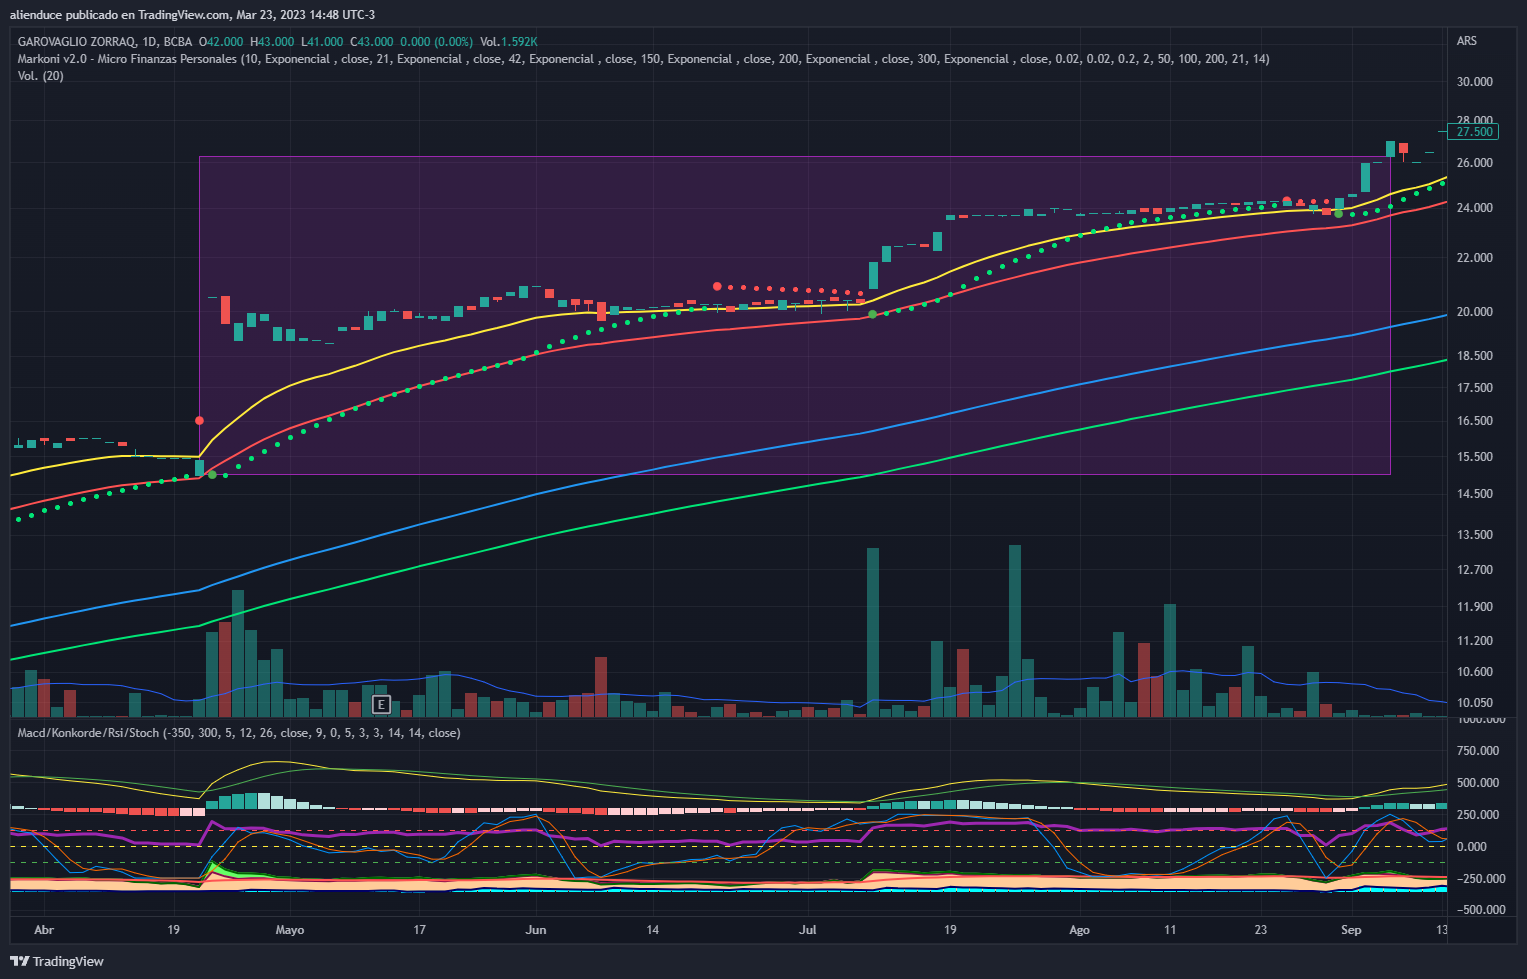Viewport: 1527px width, 979px height.
Task: Click the −500.000 oscillator scale label
Action: pos(1477,910)
